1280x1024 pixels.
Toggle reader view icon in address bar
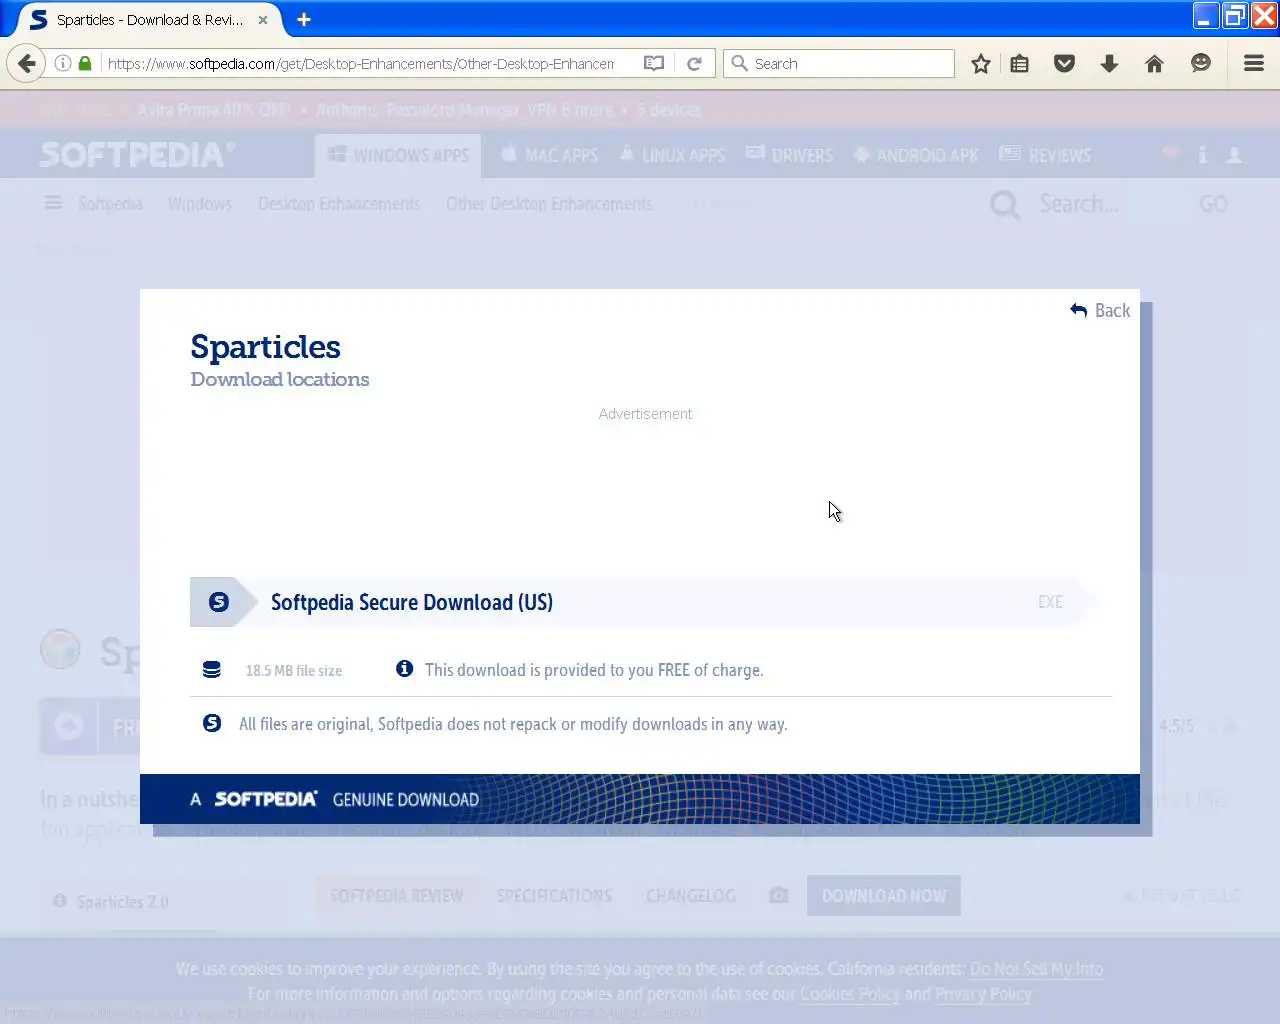(654, 63)
